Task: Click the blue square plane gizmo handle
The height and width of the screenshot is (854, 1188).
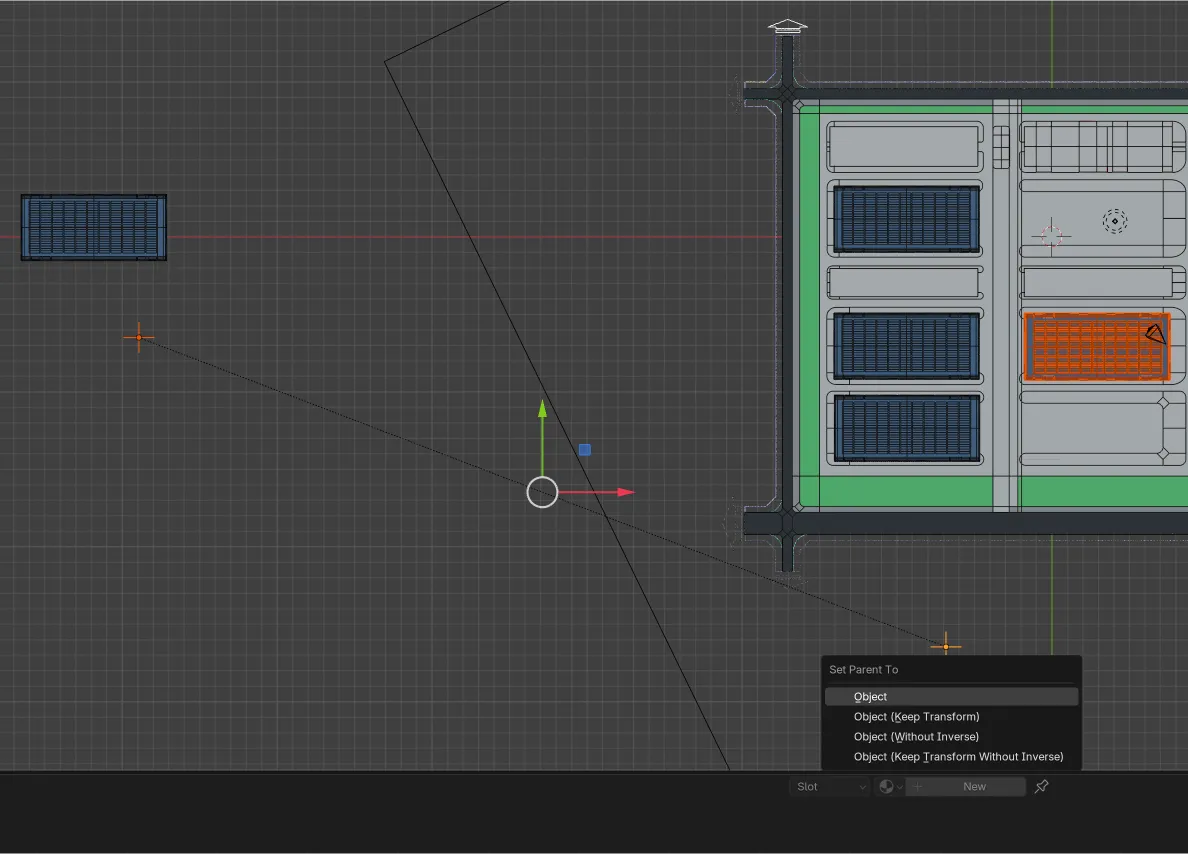Action: 585,450
